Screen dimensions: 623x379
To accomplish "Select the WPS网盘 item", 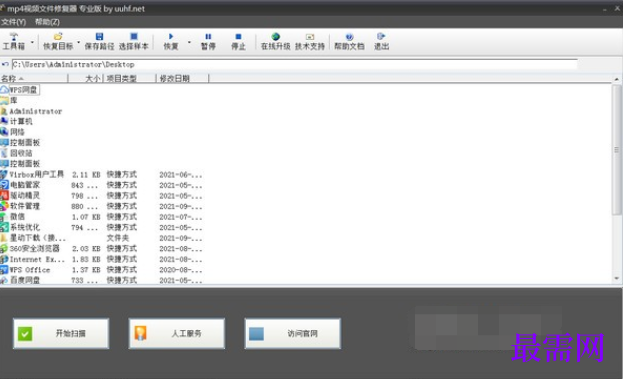I will tap(19, 90).
